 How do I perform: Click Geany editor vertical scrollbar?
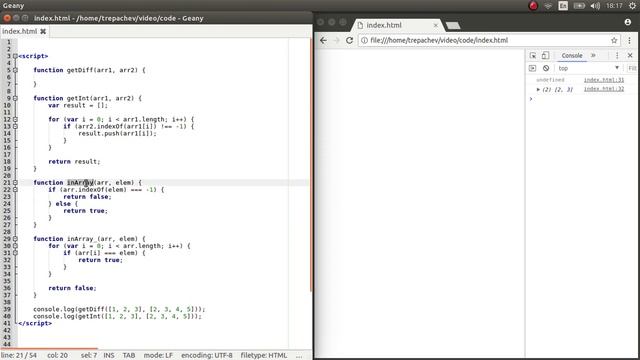[x=311, y=163]
